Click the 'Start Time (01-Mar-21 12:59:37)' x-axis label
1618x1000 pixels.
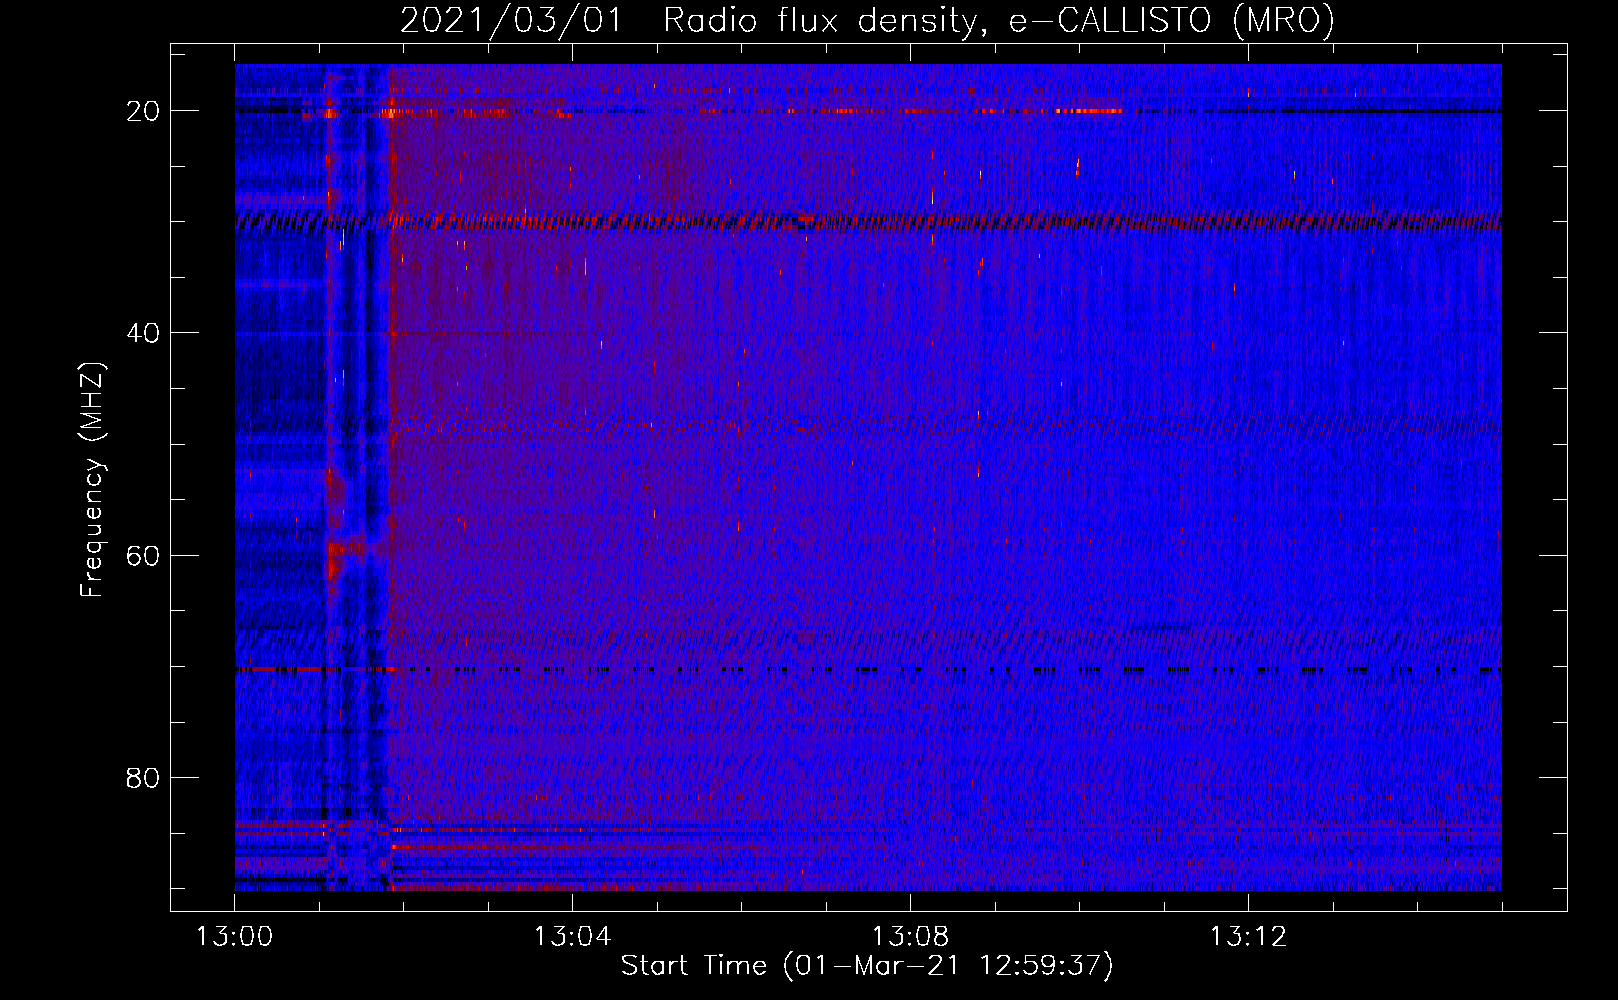coord(867,966)
